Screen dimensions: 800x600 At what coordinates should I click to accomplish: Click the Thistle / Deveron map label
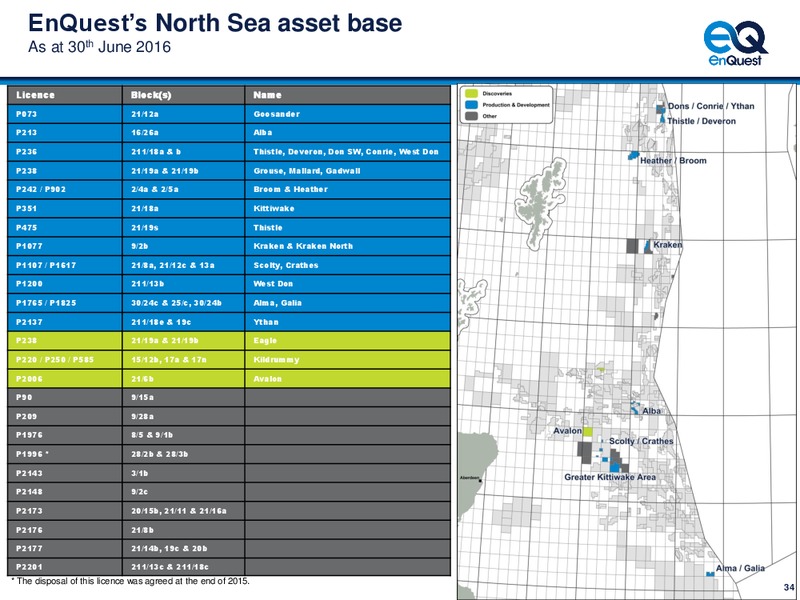click(702, 121)
